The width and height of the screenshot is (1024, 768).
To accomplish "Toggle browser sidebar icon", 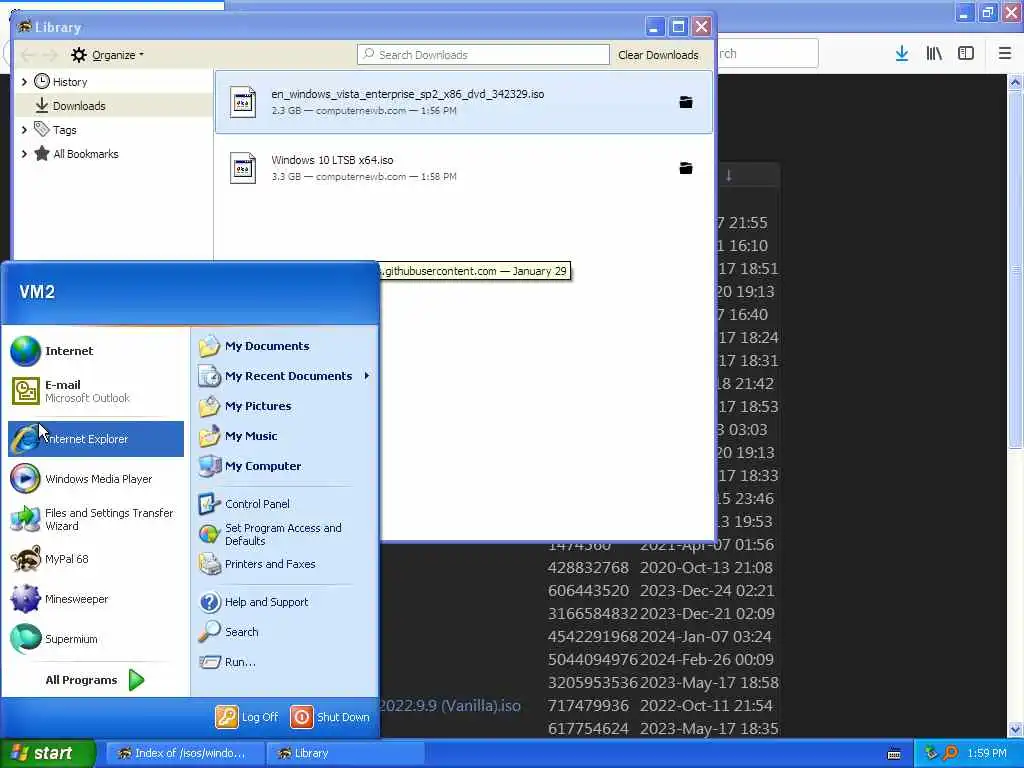I will pos(966,54).
